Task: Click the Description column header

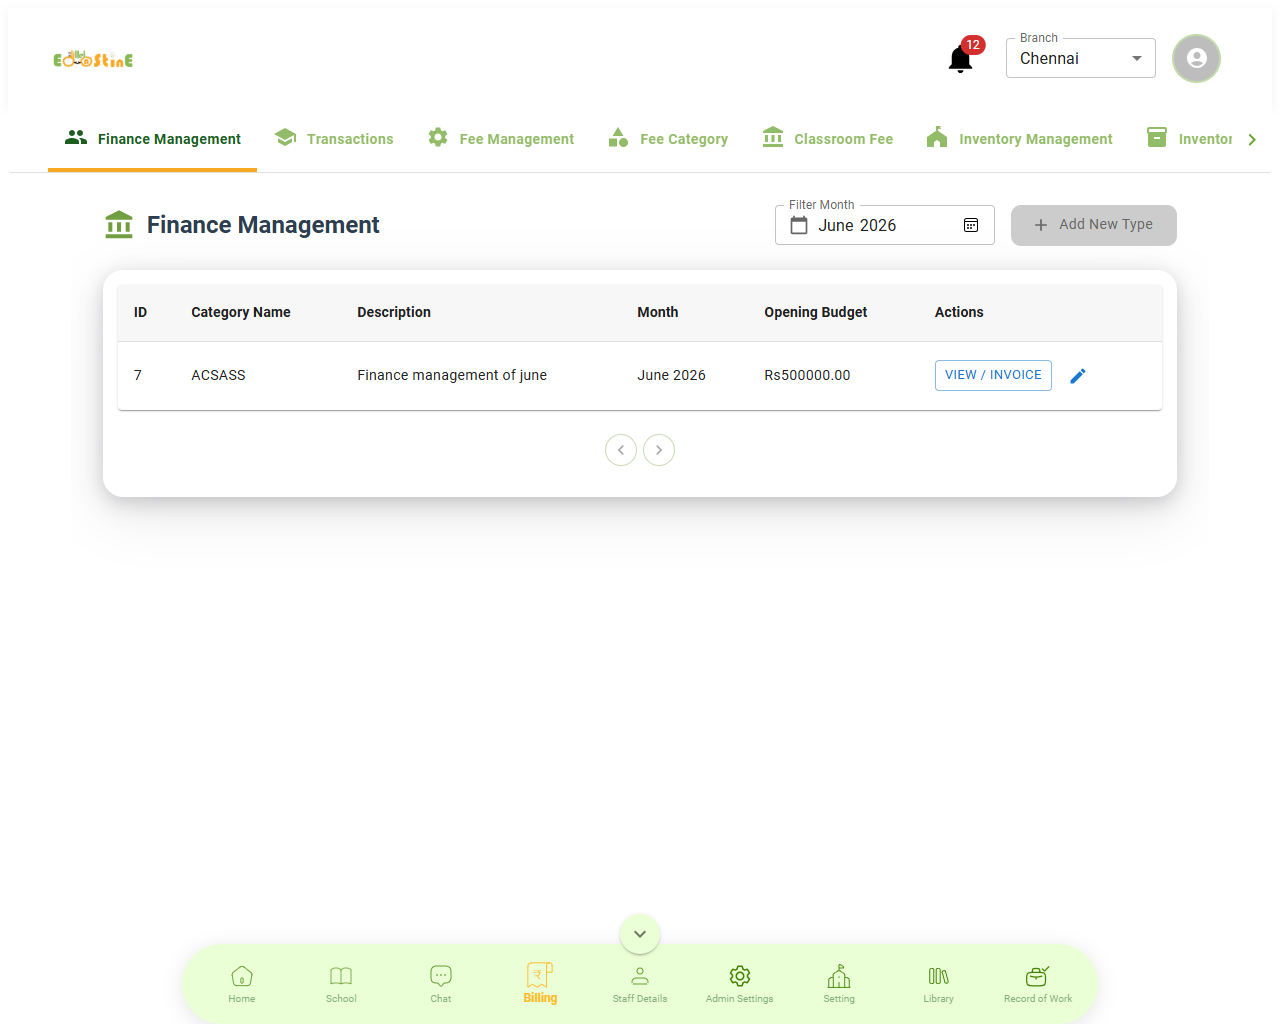Action: (x=394, y=312)
